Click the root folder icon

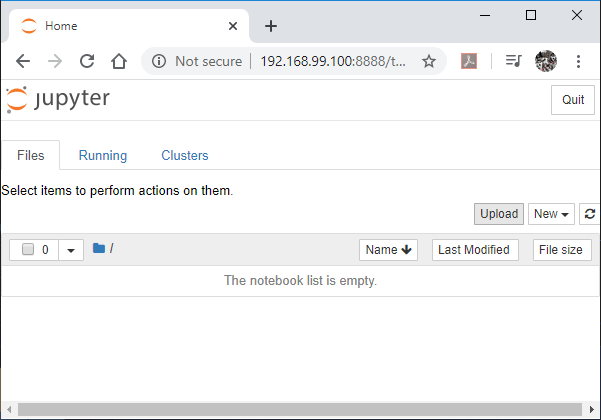coord(99,249)
